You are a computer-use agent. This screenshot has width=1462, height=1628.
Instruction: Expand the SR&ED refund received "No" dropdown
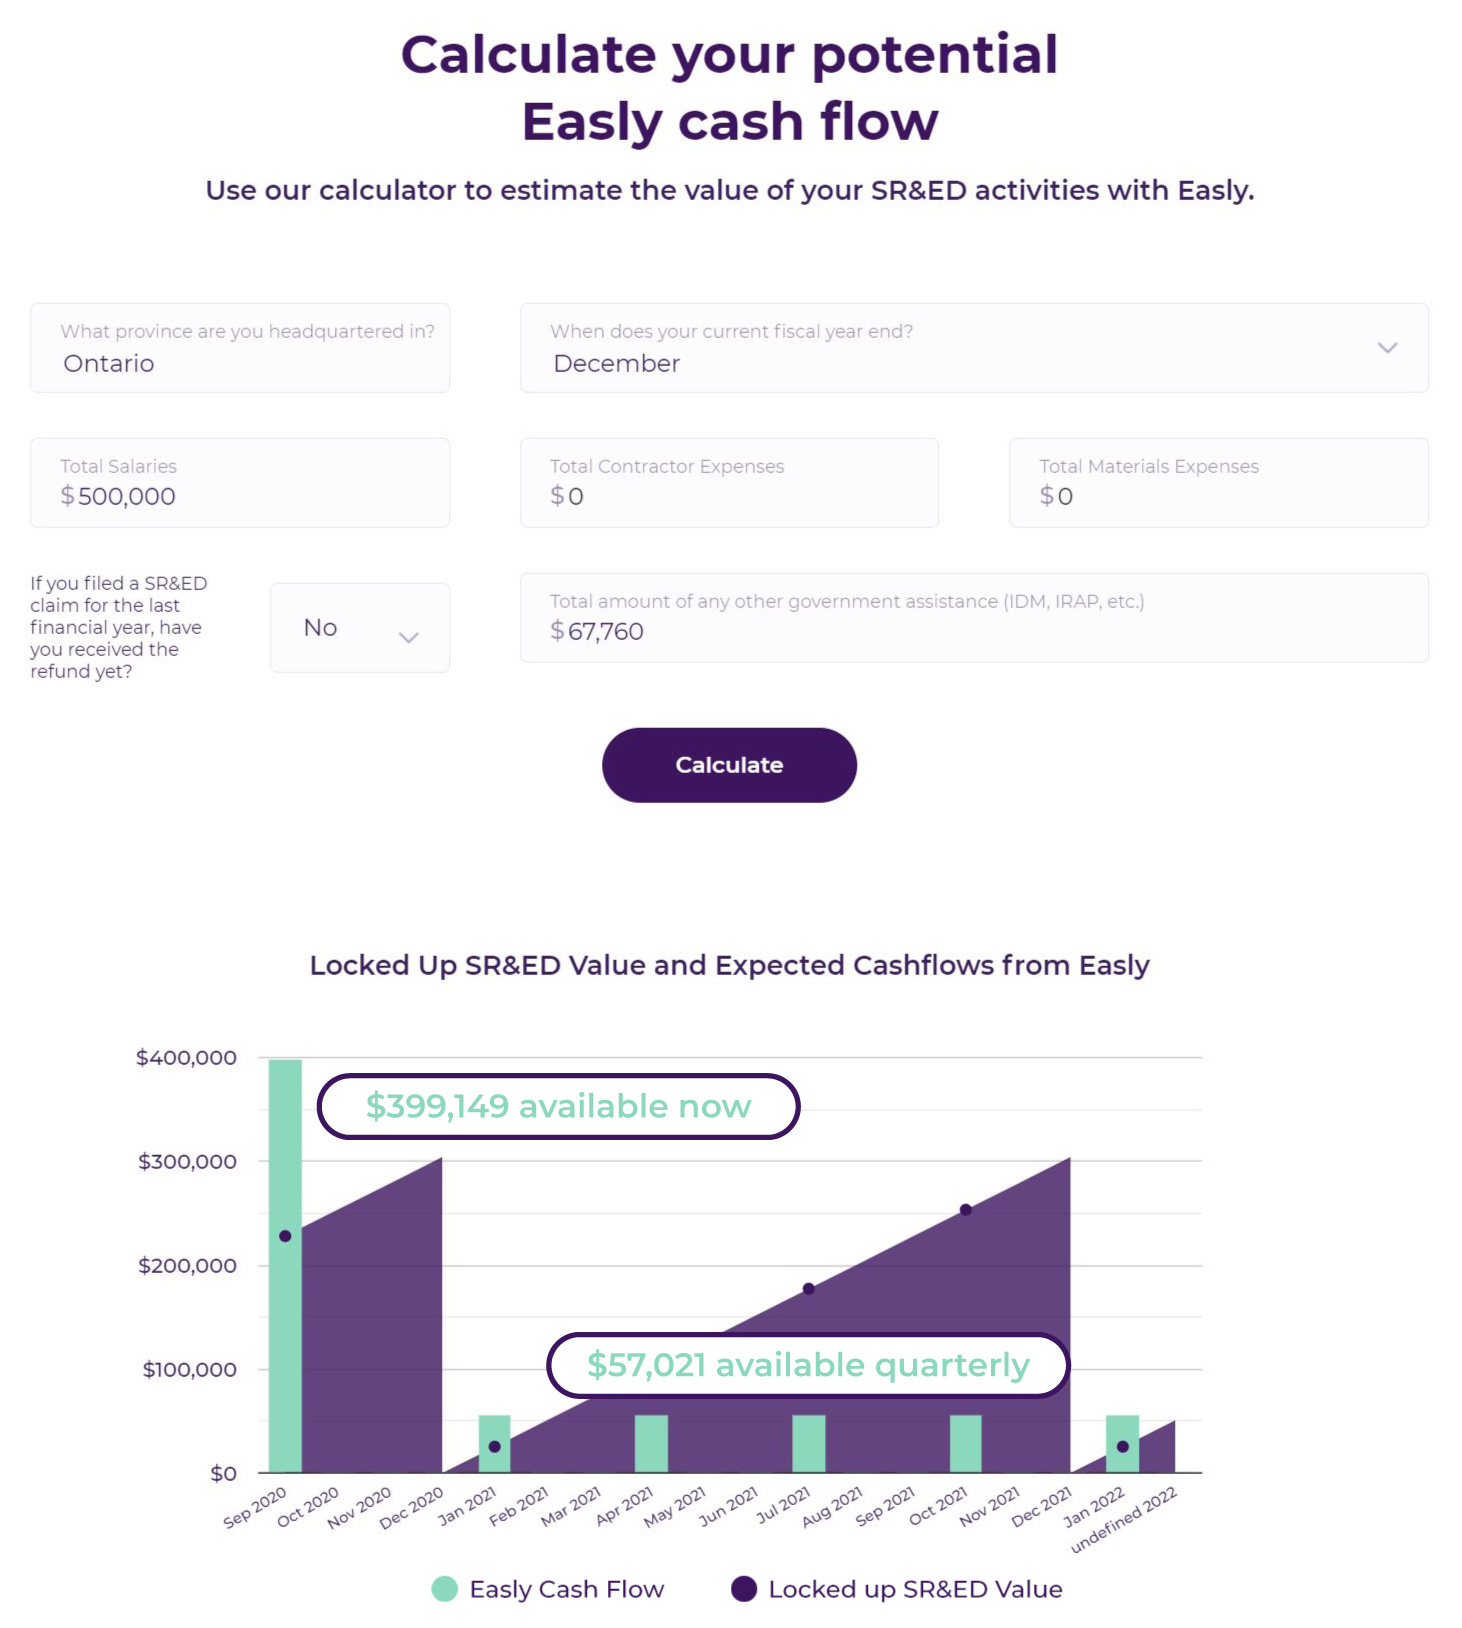click(x=359, y=627)
